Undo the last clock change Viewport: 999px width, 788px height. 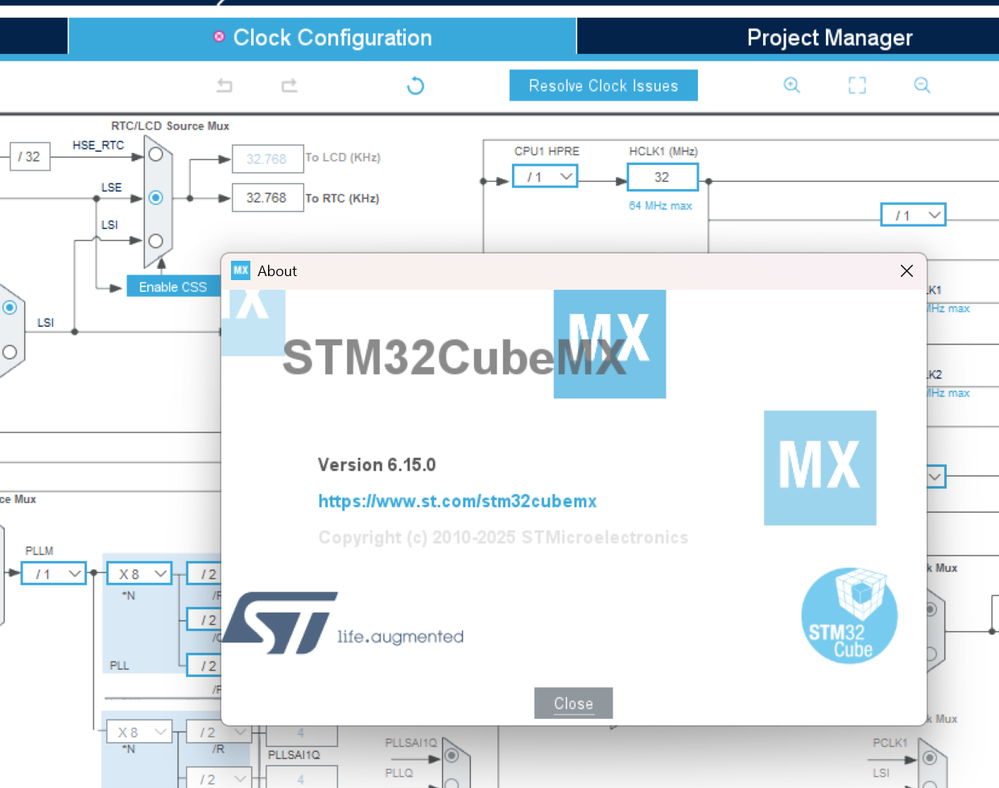point(224,85)
